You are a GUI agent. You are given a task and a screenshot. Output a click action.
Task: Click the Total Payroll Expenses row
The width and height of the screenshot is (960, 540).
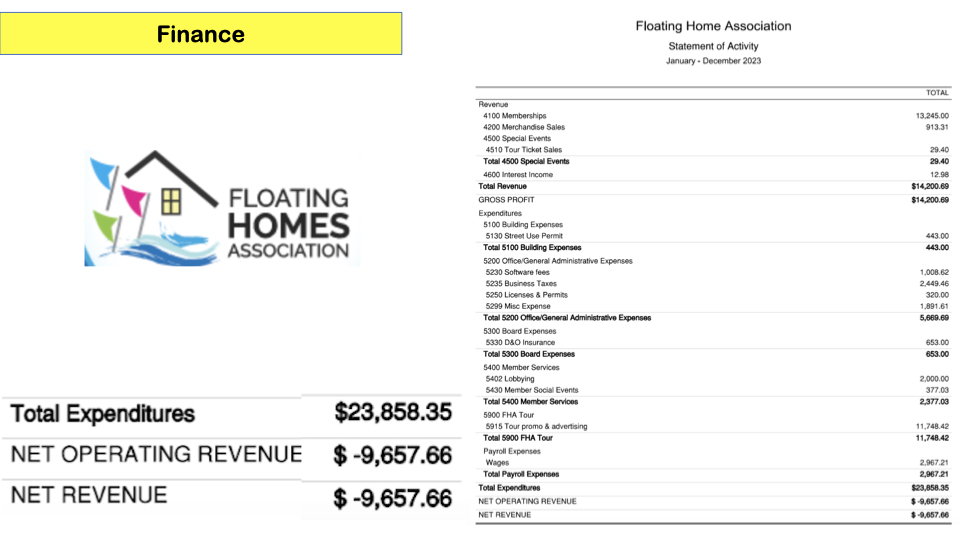click(521, 474)
